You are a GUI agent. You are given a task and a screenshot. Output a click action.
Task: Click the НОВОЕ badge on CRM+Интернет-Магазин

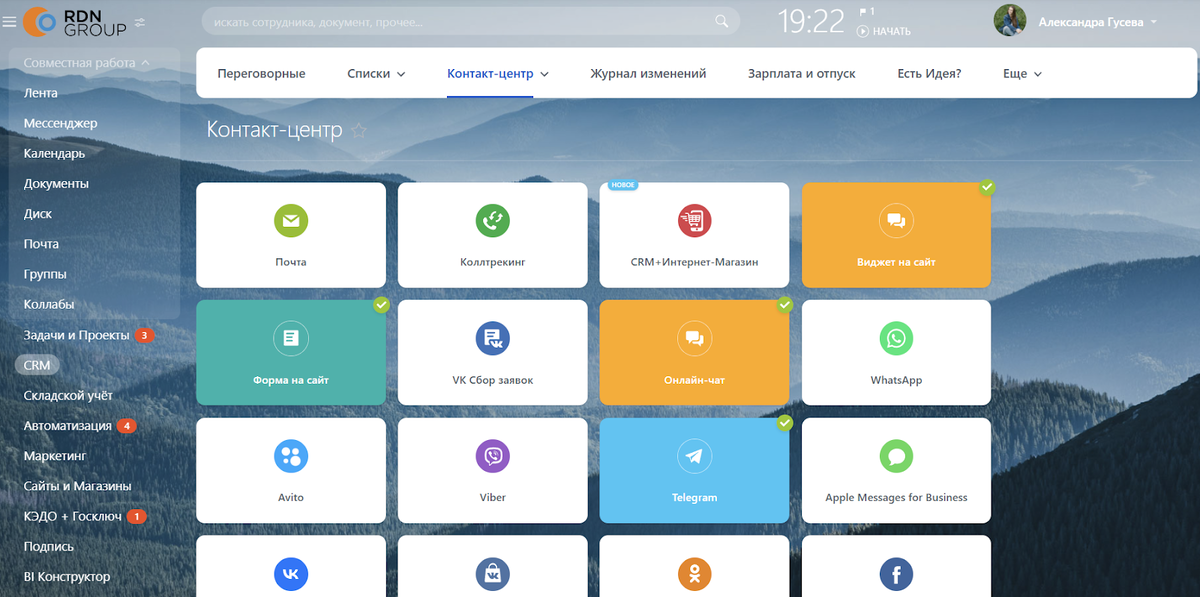623,185
